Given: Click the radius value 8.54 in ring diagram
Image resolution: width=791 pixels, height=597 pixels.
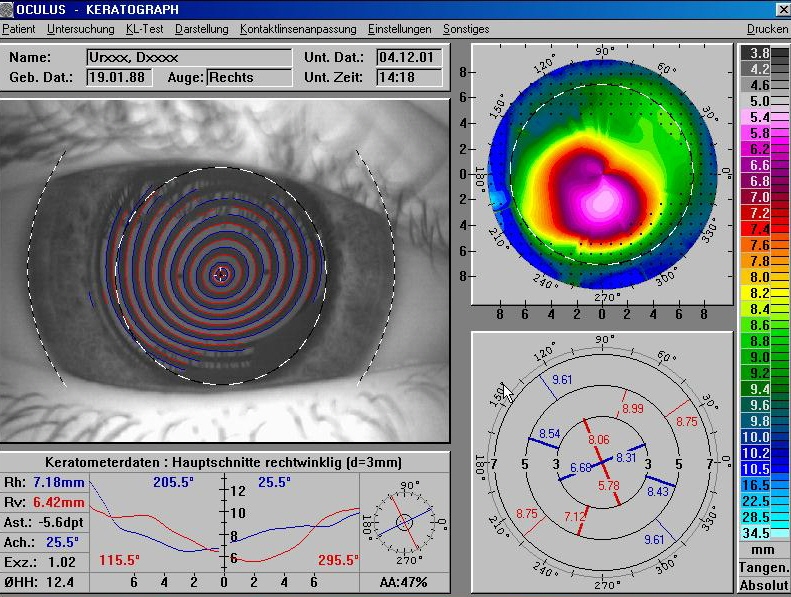Looking at the screenshot, I should (x=549, y=434).
